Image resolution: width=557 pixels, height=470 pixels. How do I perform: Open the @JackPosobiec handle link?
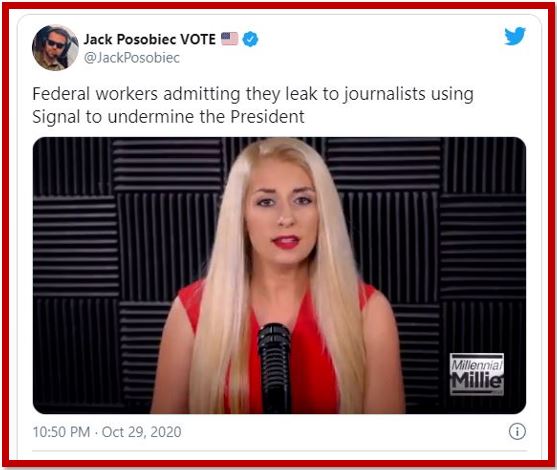pyautogui.click(x=131, y=58)
